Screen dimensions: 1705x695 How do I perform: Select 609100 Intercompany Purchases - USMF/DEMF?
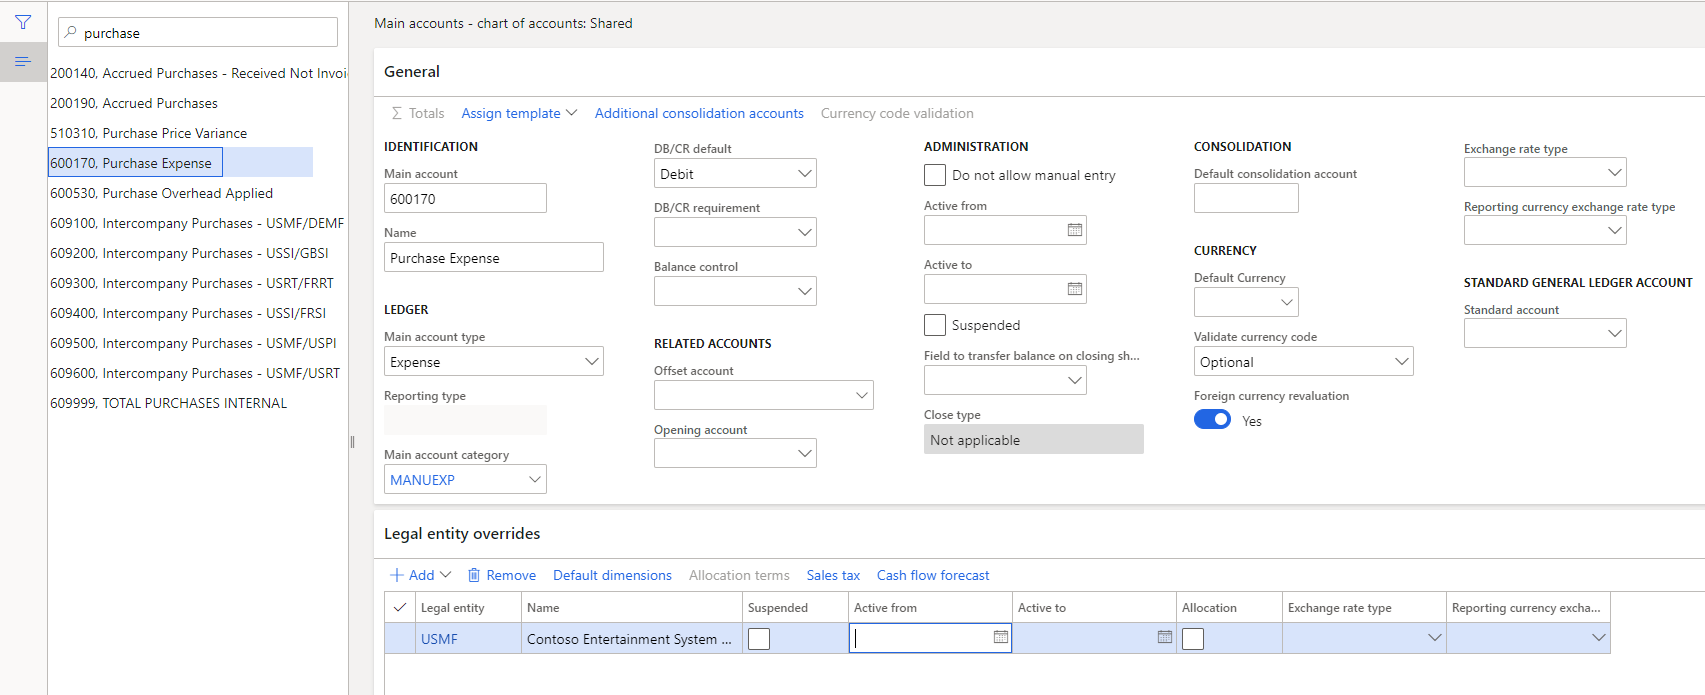[197, 223]
